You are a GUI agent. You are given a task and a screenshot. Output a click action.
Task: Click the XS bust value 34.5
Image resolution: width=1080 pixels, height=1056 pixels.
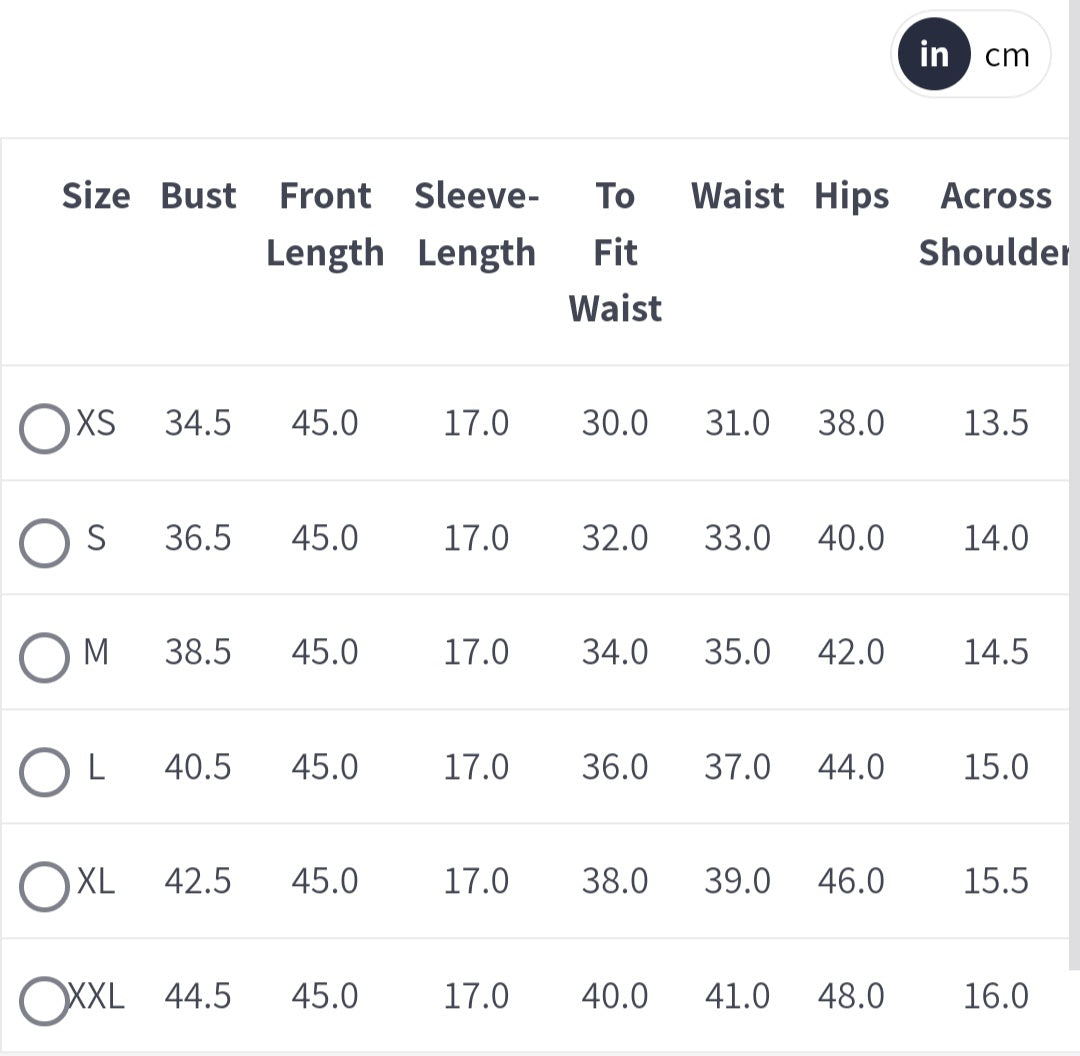tap(198, 423)
